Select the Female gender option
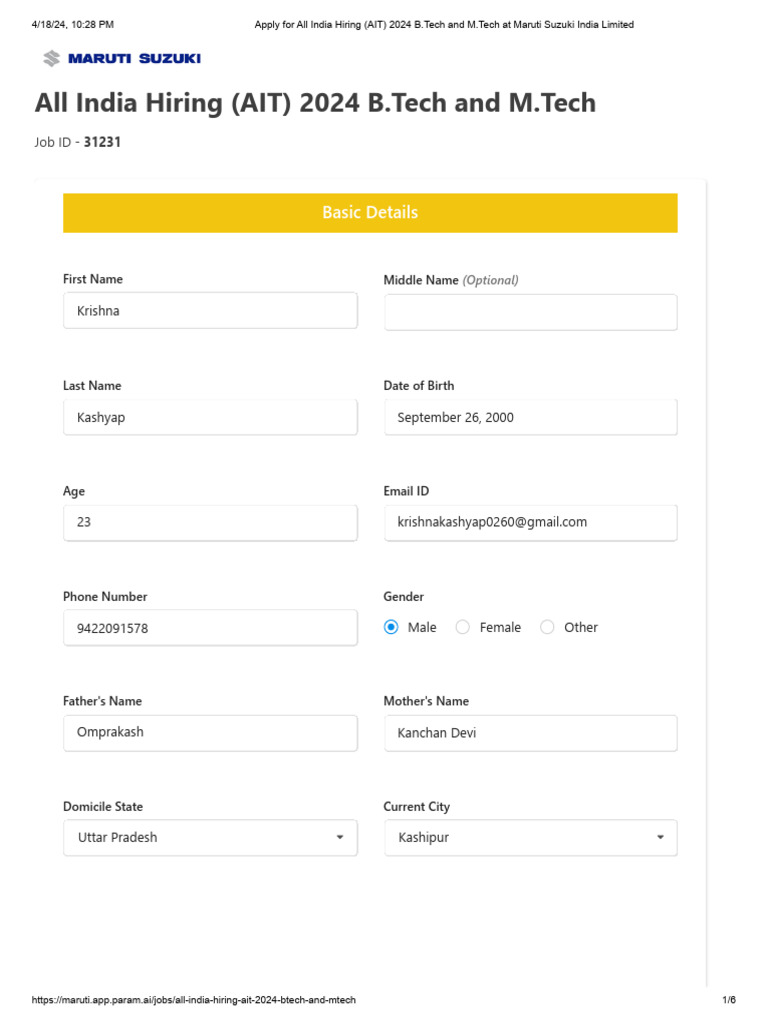Screen dimensions: 768x1024 click(x=463, y=627)
